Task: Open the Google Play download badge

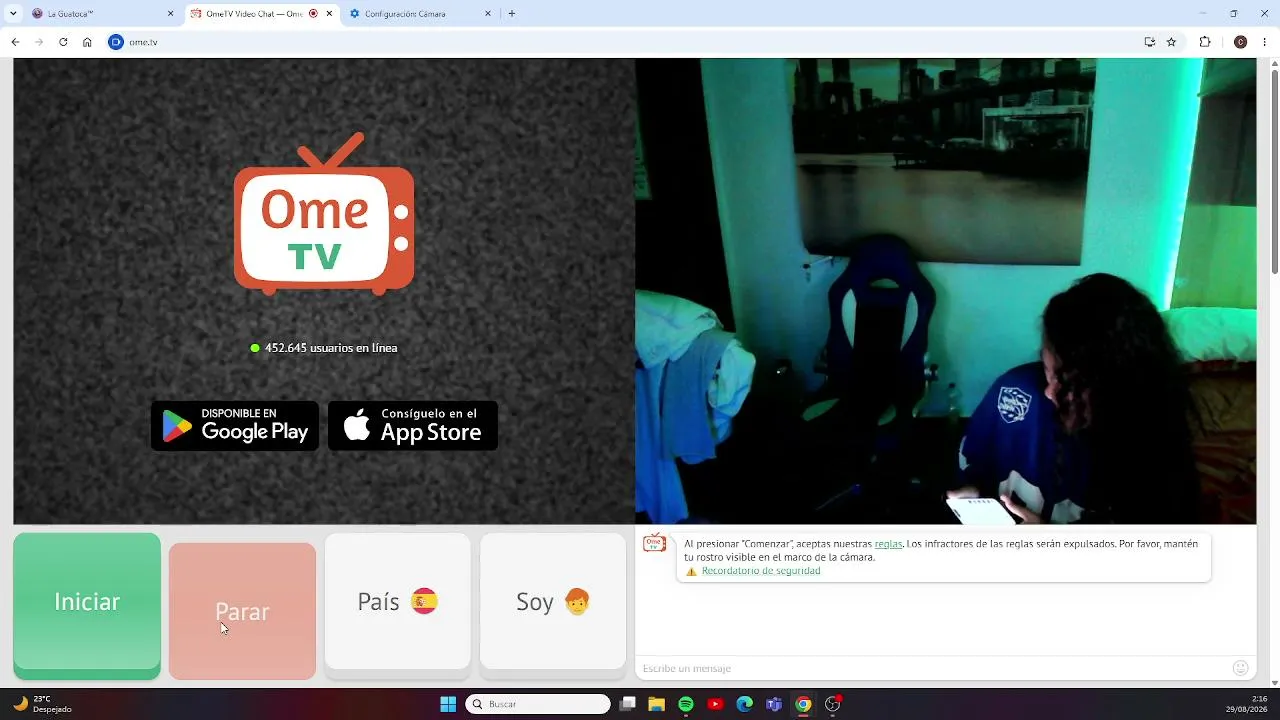Action: click(235, 426)
